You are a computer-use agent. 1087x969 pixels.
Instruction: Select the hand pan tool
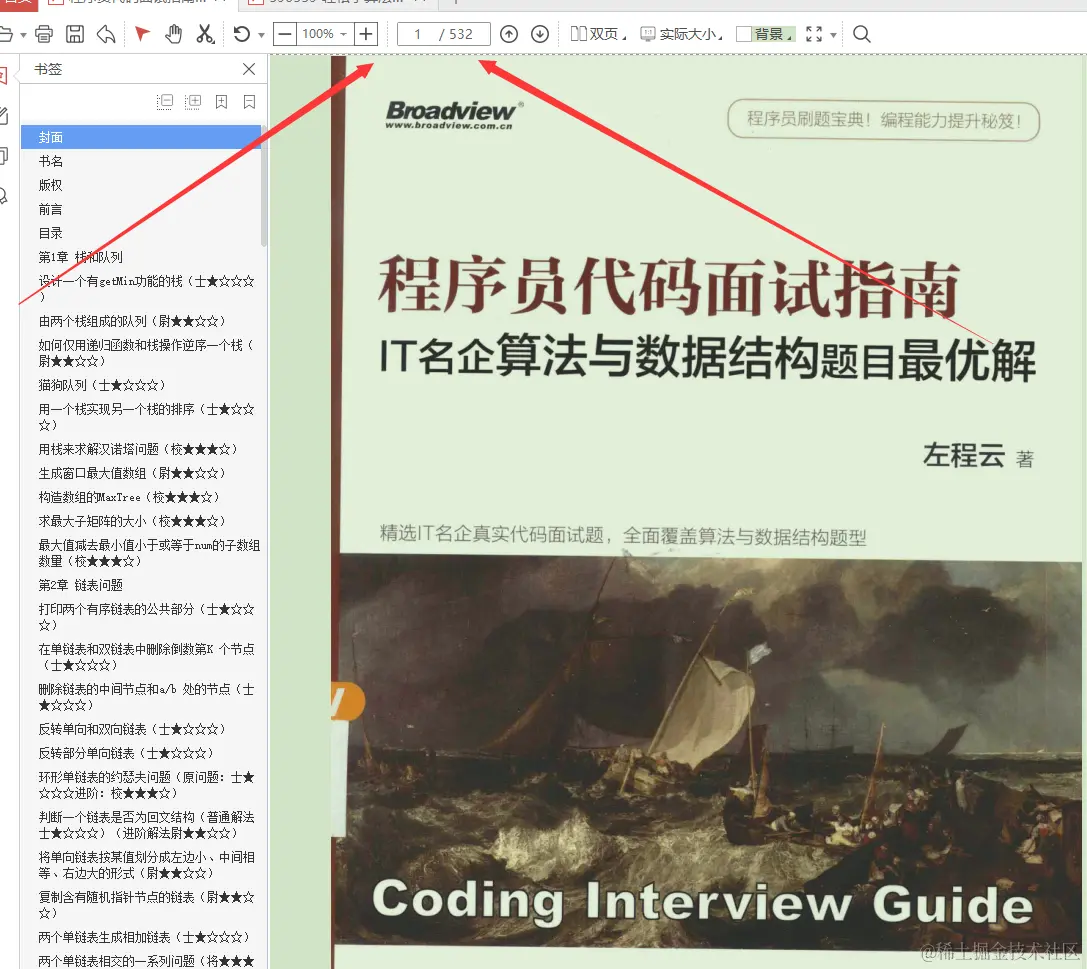pyautogui.click(x=173, y=33)
